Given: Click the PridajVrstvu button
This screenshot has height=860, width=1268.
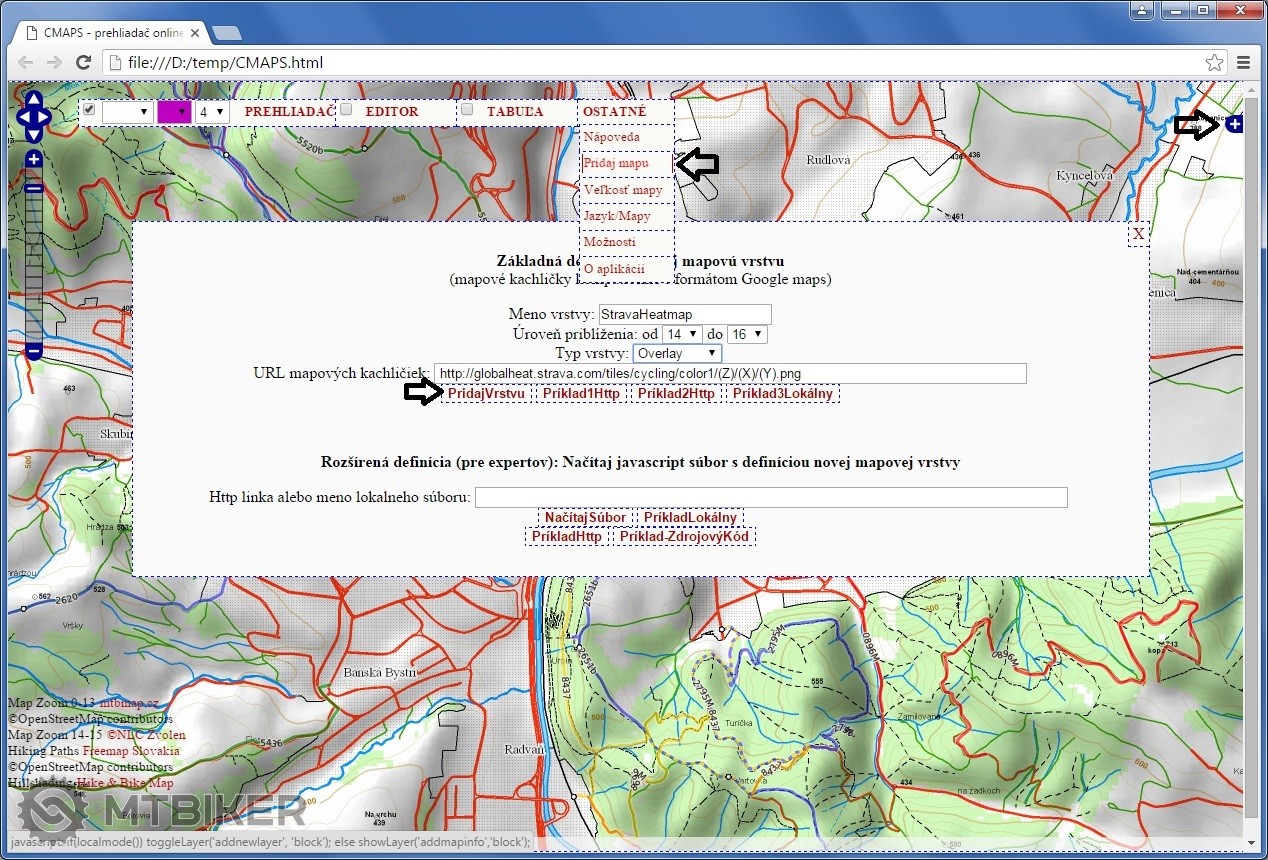Looking at the screenshot, I should (x=486, y=393).
